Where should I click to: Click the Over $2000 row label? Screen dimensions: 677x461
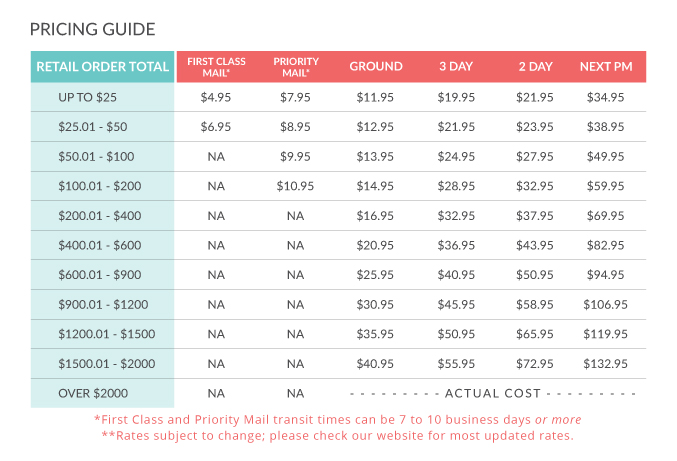click(93, 393)
